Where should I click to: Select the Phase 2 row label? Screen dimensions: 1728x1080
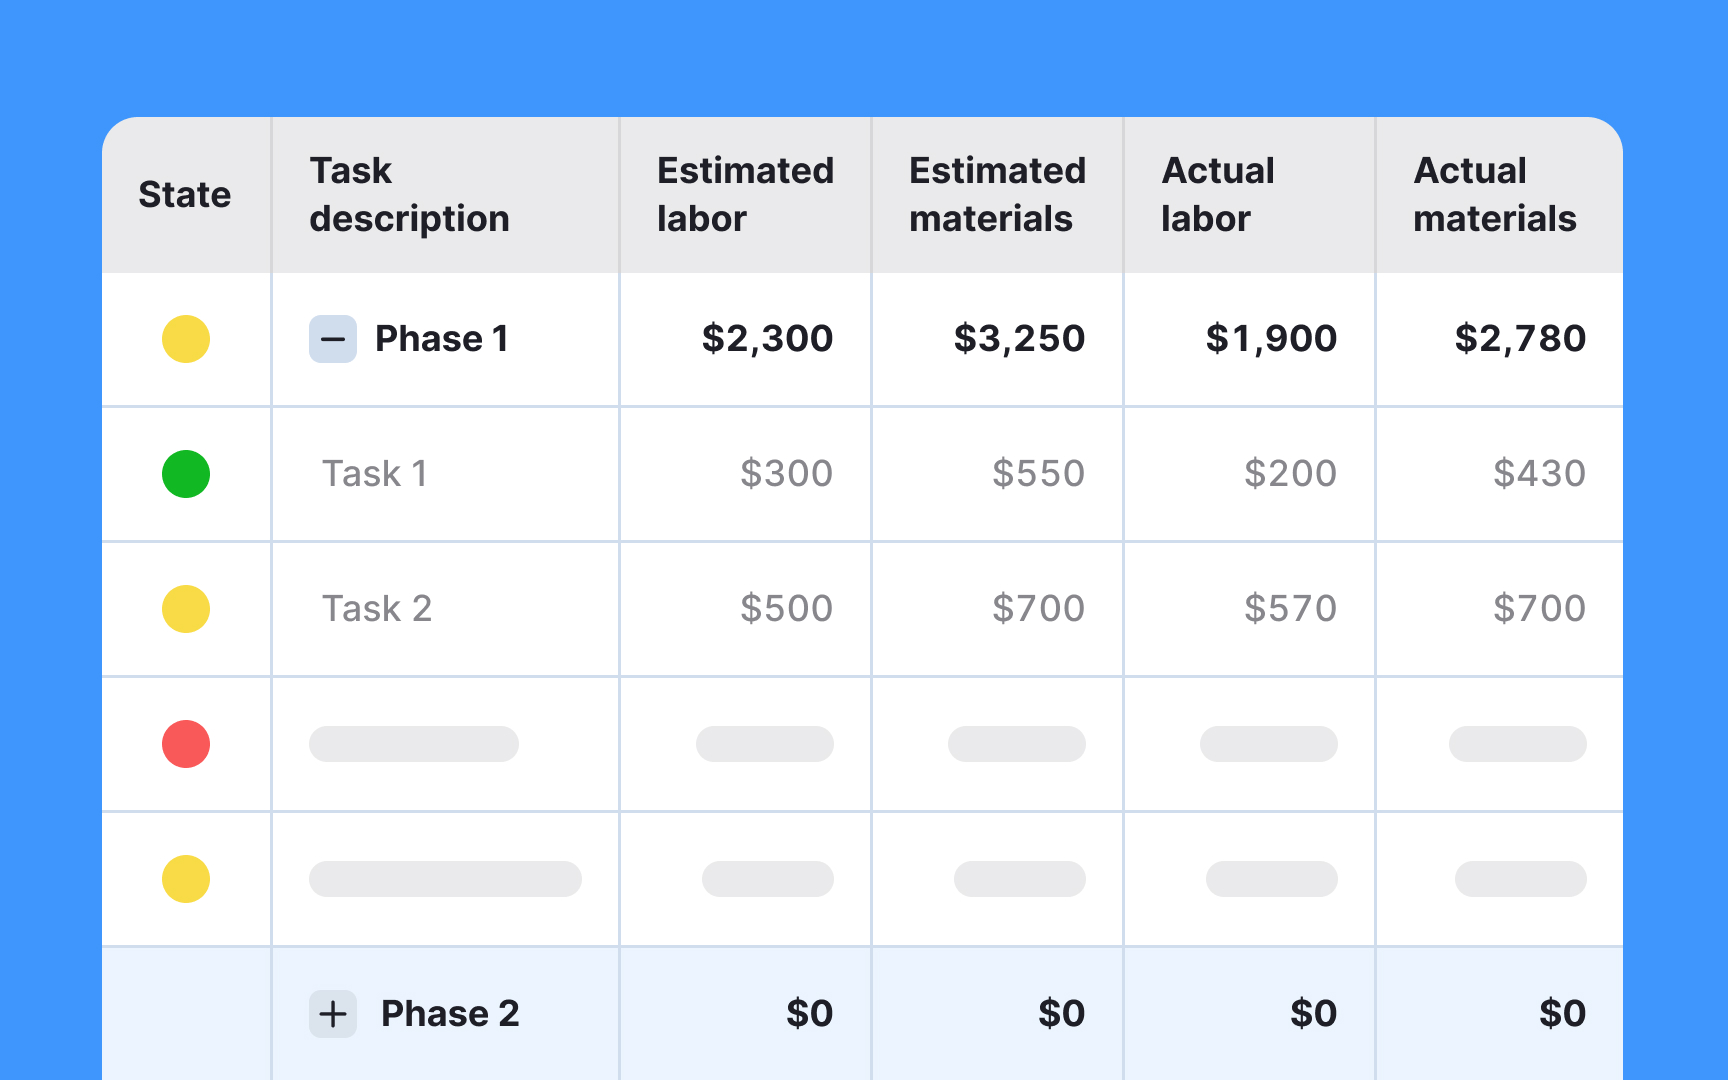(450, 1014)
